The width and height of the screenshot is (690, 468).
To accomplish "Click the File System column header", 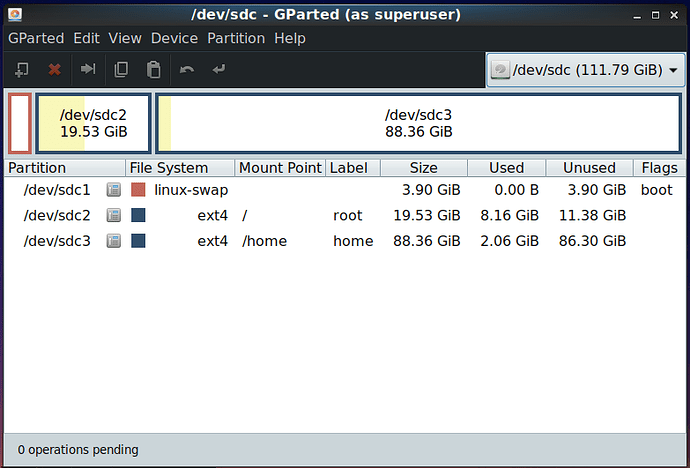I will (x=180, y=168).
